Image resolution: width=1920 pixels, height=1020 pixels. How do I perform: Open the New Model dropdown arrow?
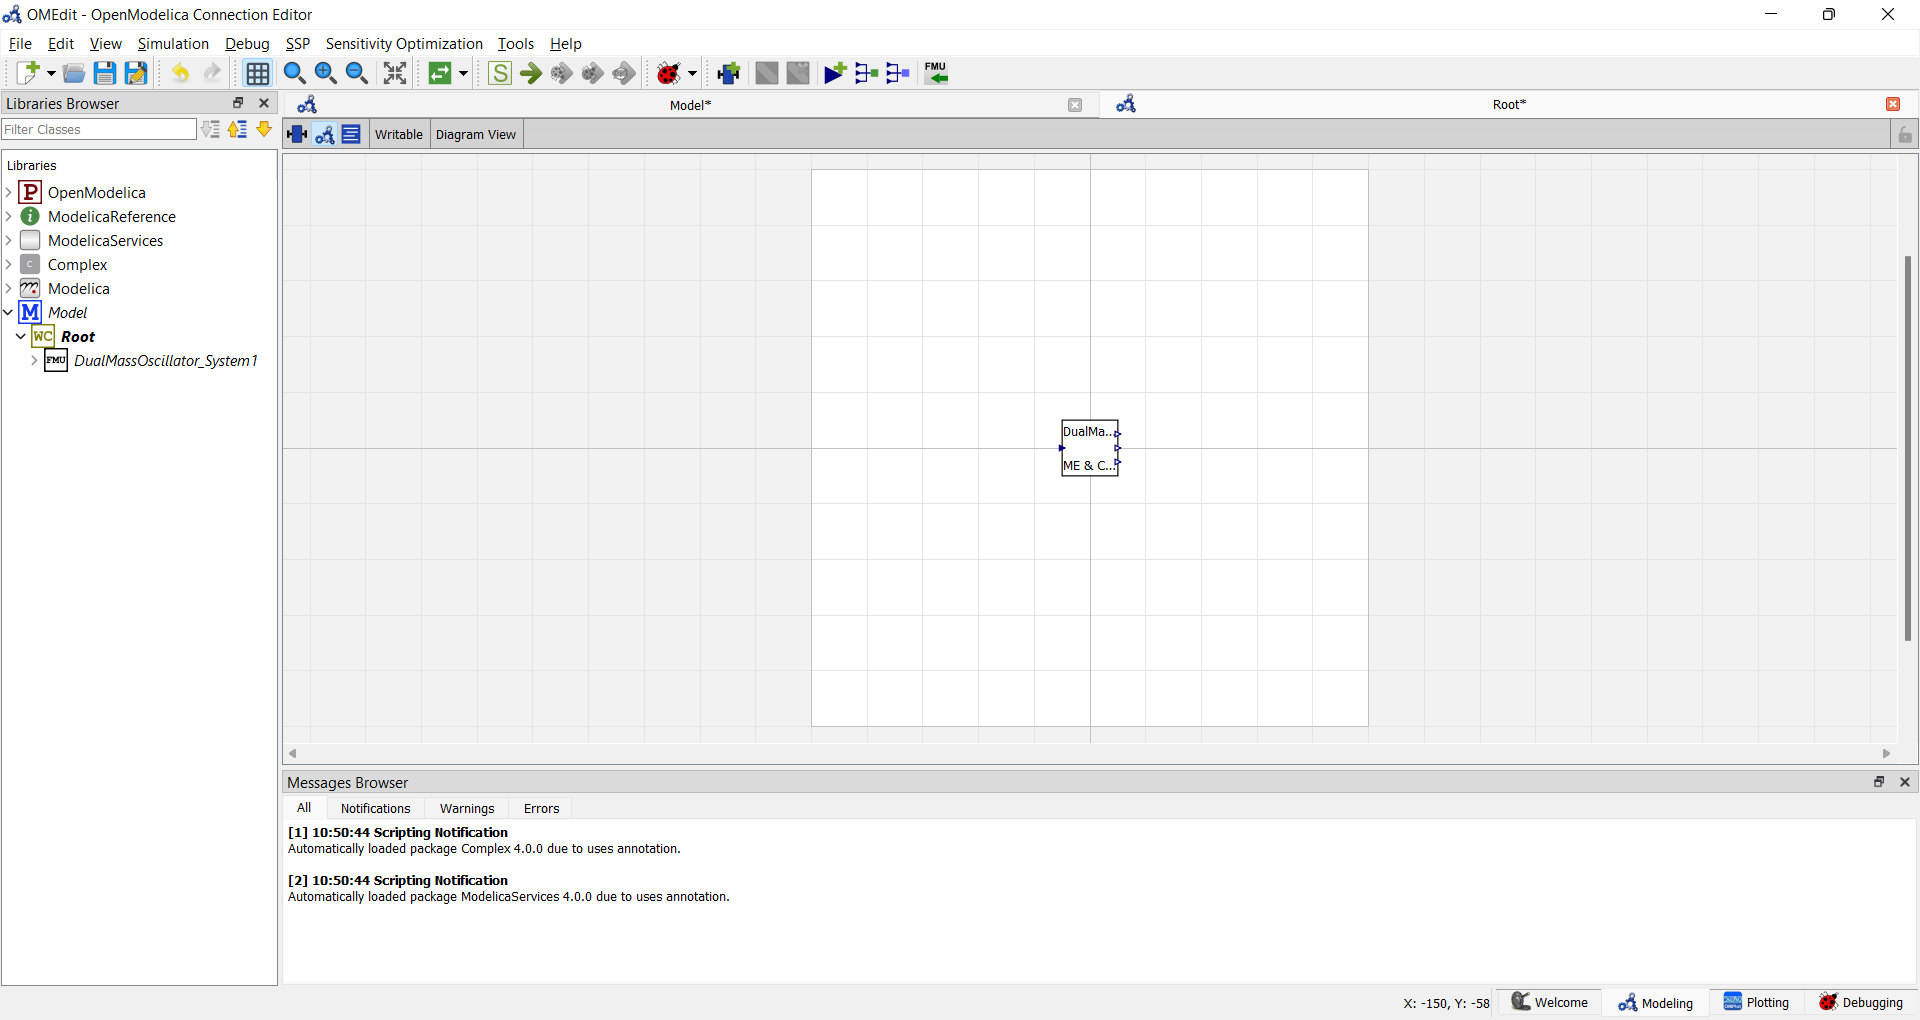[51, 73]
